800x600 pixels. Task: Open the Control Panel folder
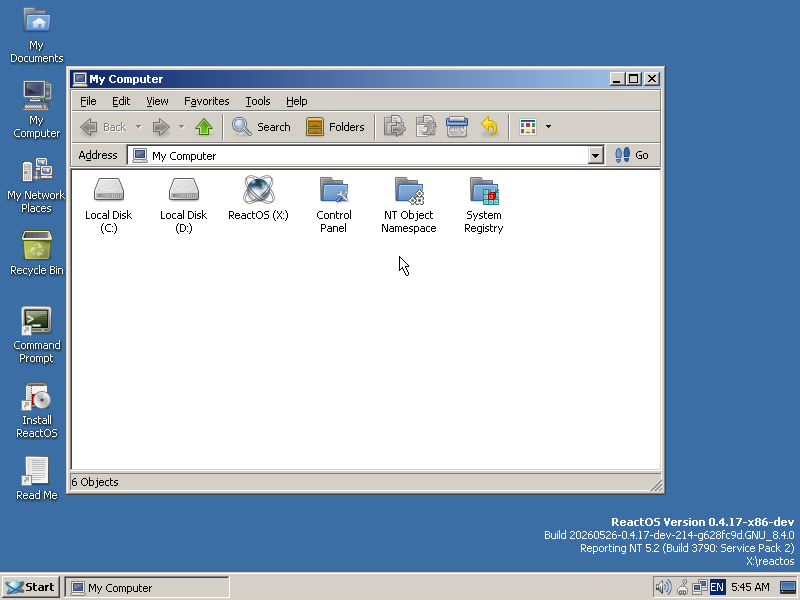tap(334, 205)
